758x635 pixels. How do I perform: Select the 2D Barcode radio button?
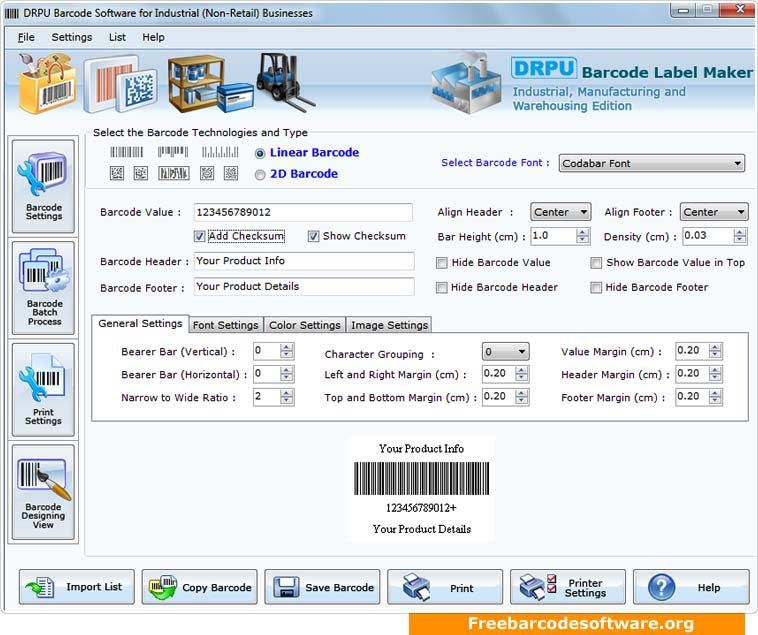(260, 175)
